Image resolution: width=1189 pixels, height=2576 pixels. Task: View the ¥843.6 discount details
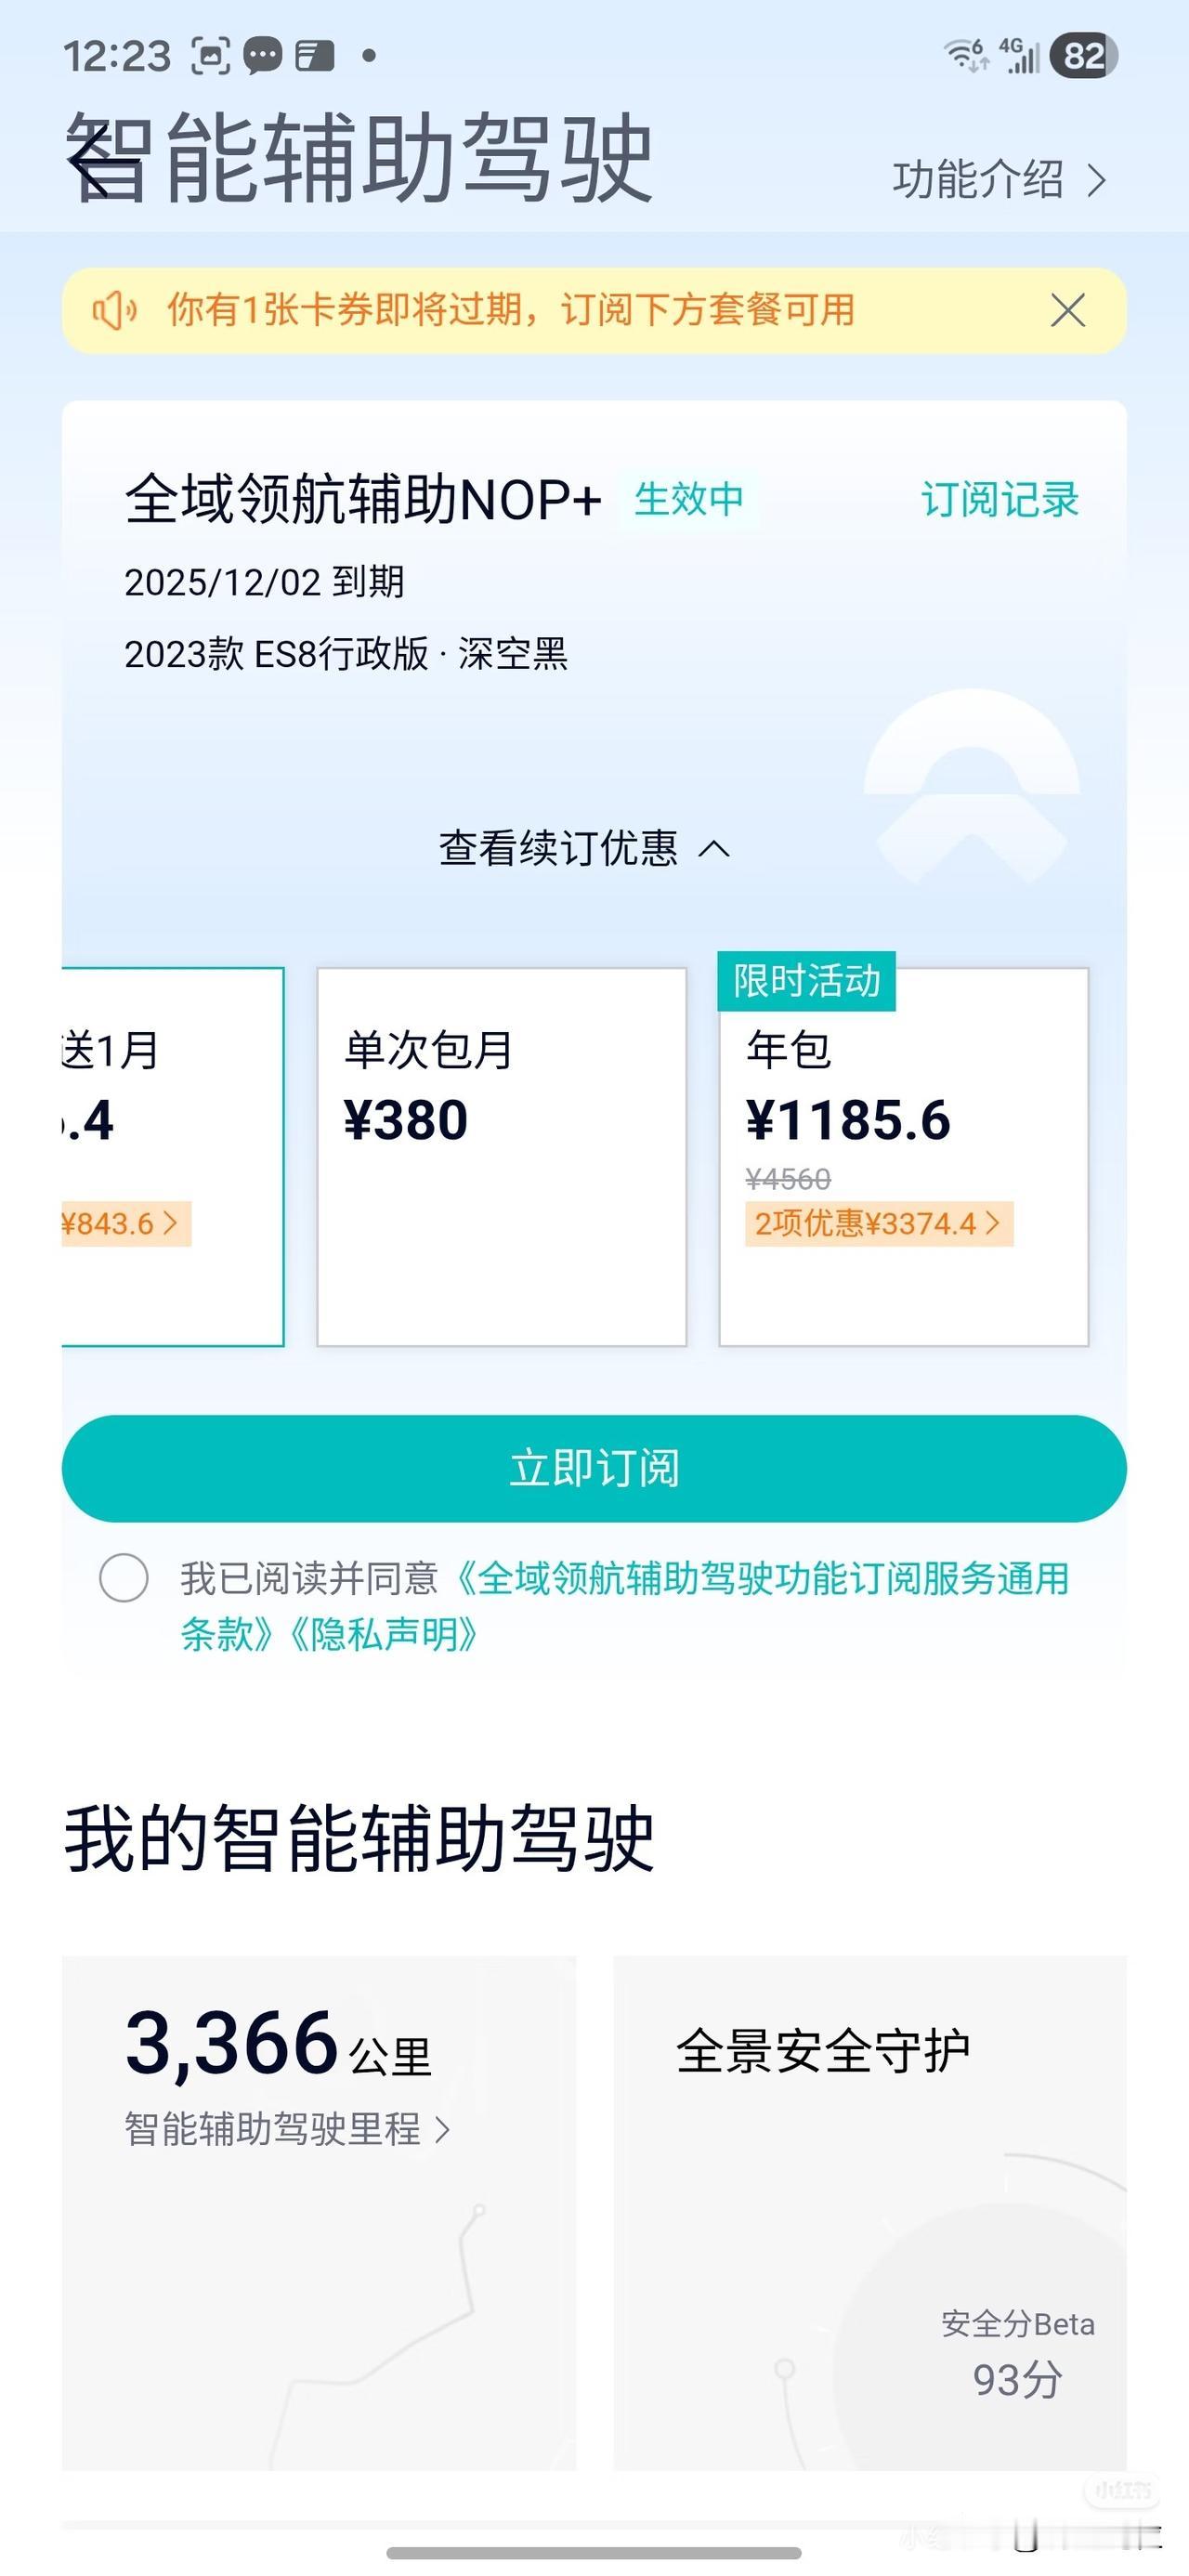126,1224
